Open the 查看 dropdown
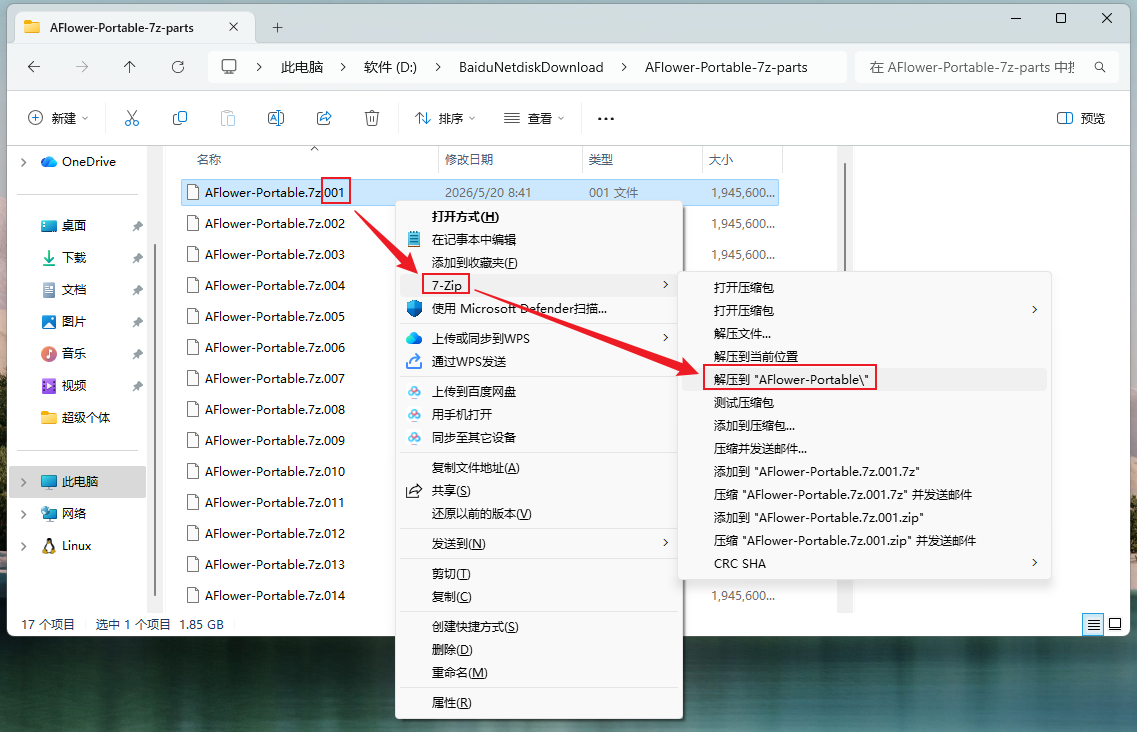The image size is (1137, 732). point(534,118)
